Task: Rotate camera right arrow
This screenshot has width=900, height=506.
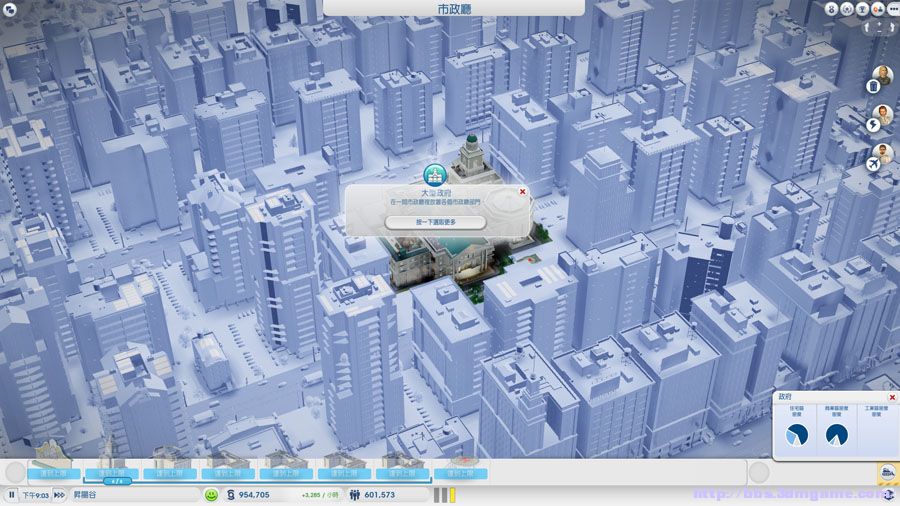Action: [891, 27]
